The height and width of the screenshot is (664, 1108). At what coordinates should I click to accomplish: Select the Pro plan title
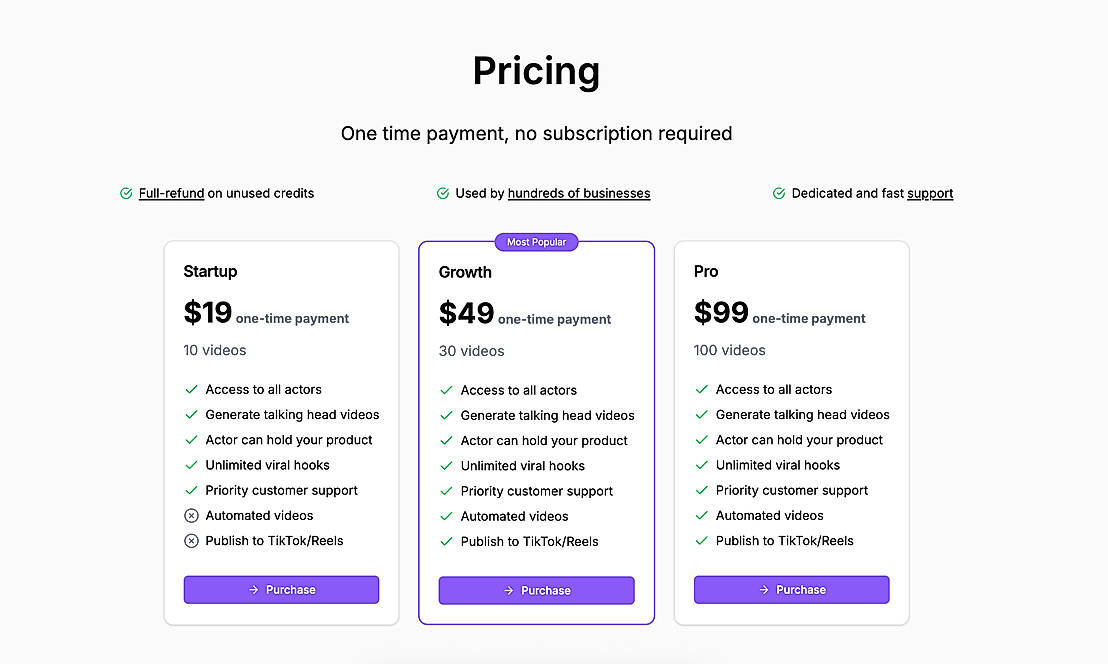tap(706, 272)
